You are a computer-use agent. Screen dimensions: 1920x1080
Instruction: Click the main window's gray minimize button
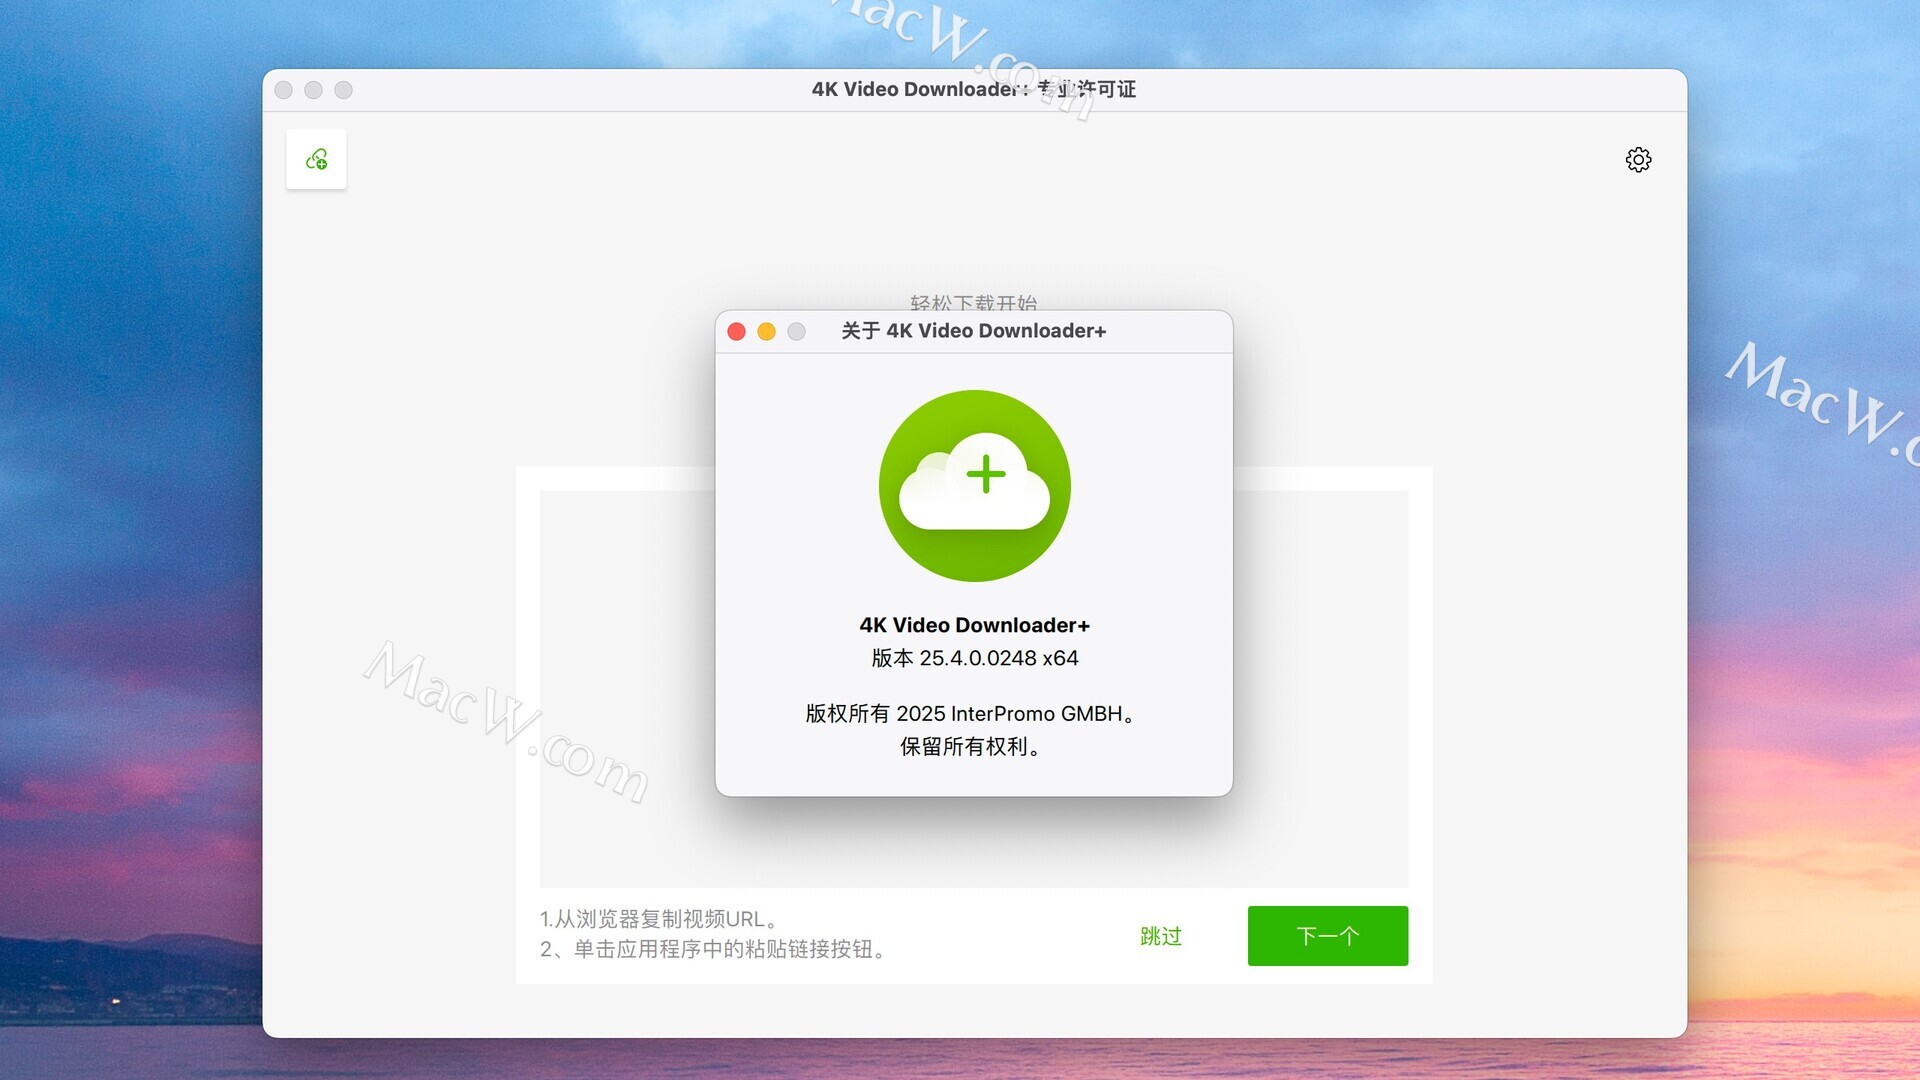(x=314, y=90)
